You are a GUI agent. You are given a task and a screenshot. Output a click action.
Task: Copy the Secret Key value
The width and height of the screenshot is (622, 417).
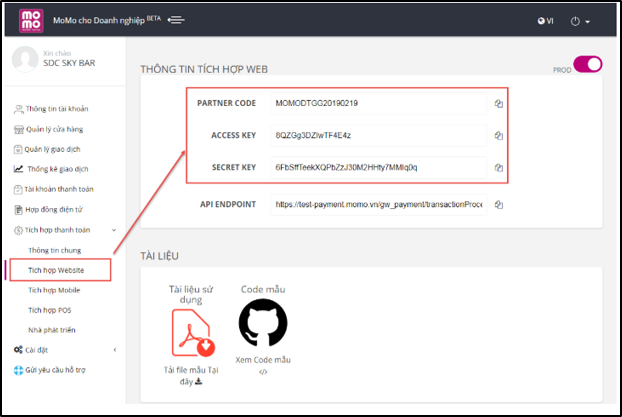[x=499, y=168]
